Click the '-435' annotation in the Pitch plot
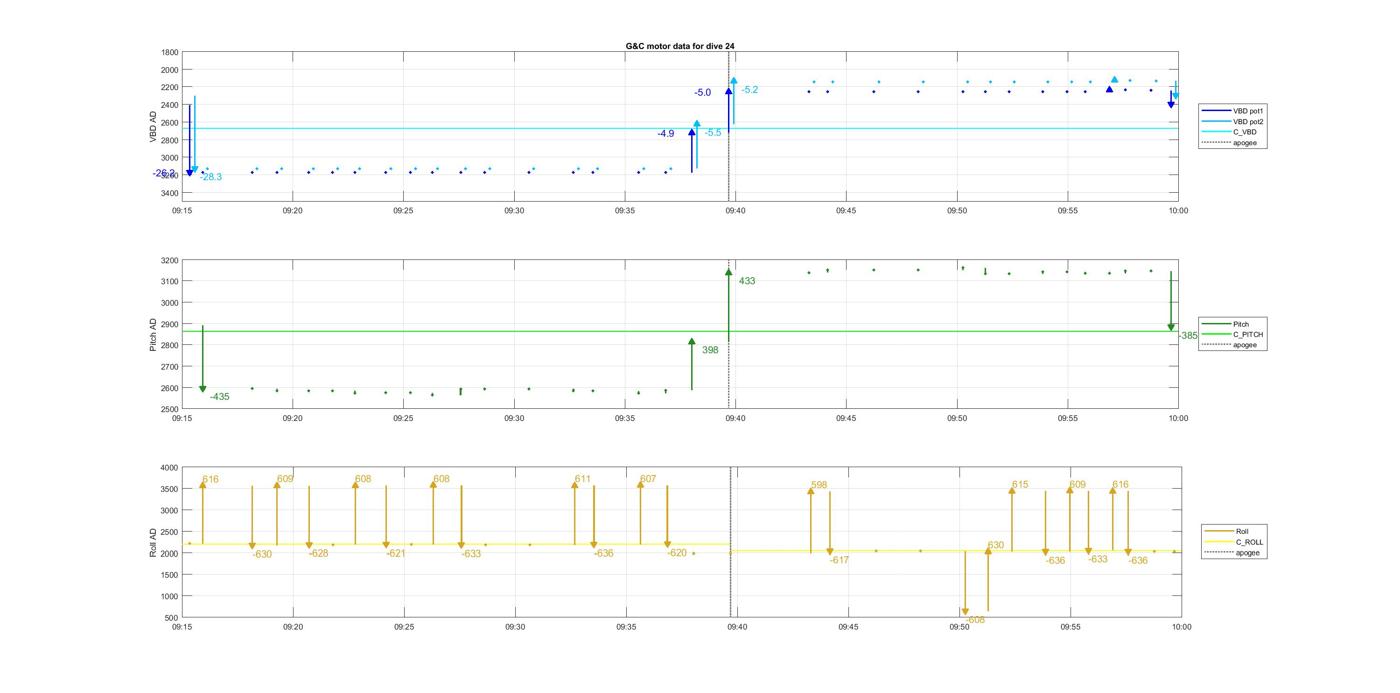Screen dimensions: 1400x693 [220, 397]
